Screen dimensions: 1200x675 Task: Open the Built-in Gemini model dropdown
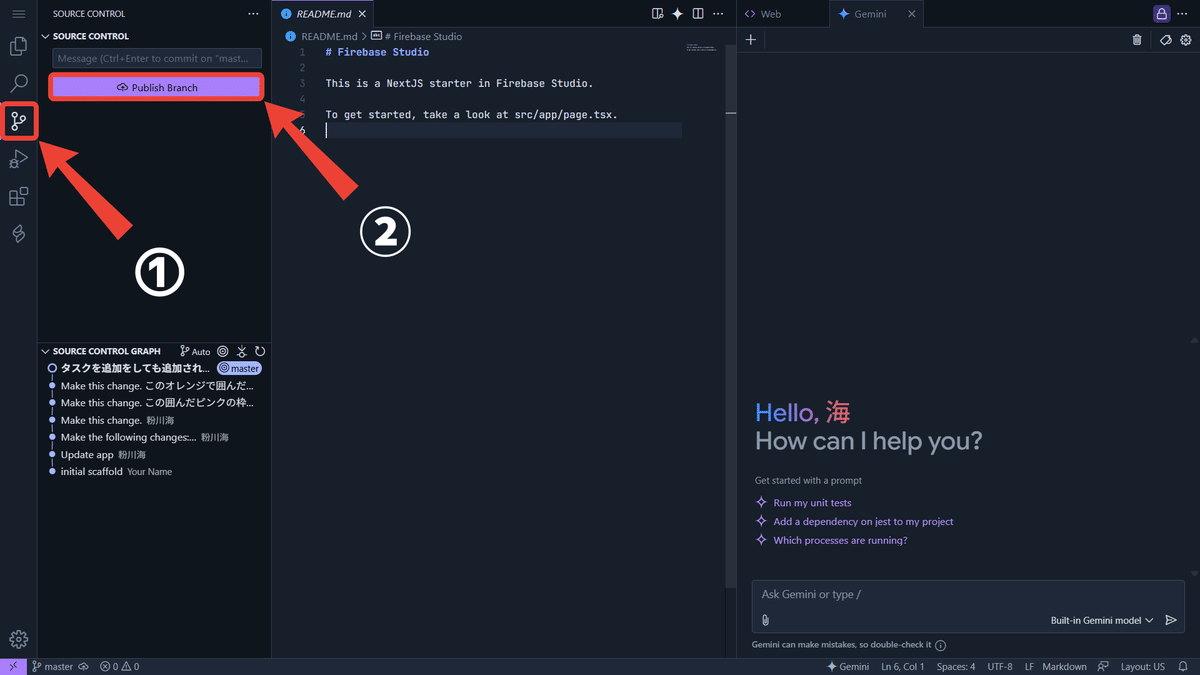click(x=1102, y=620)
